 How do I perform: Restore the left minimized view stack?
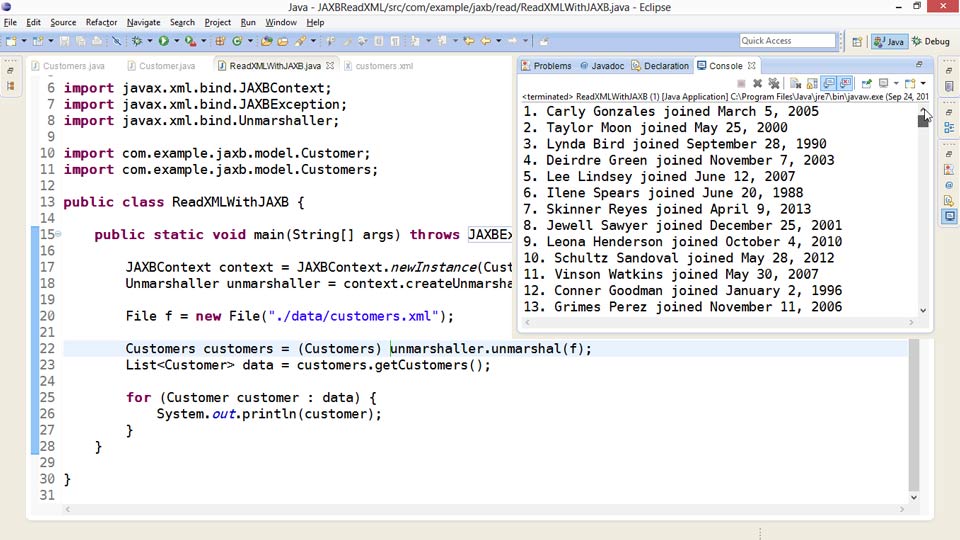[x=10, y=70]
